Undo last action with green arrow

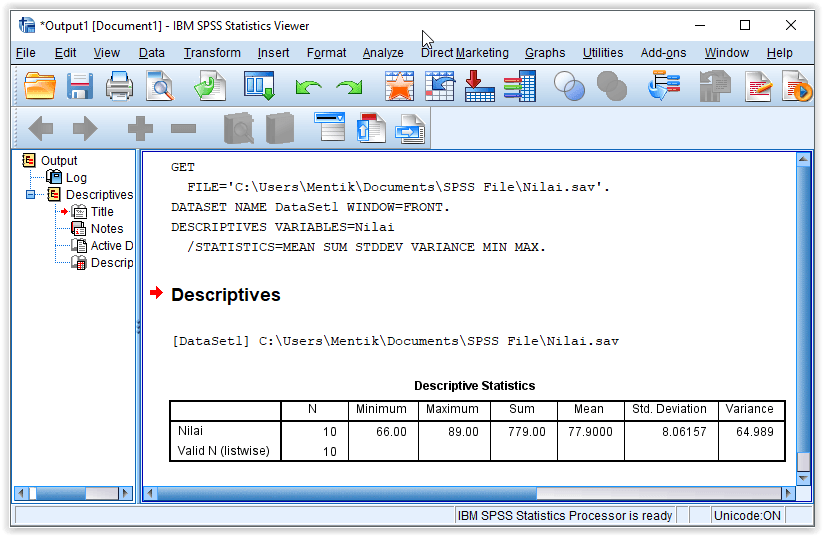pos(309,87)
